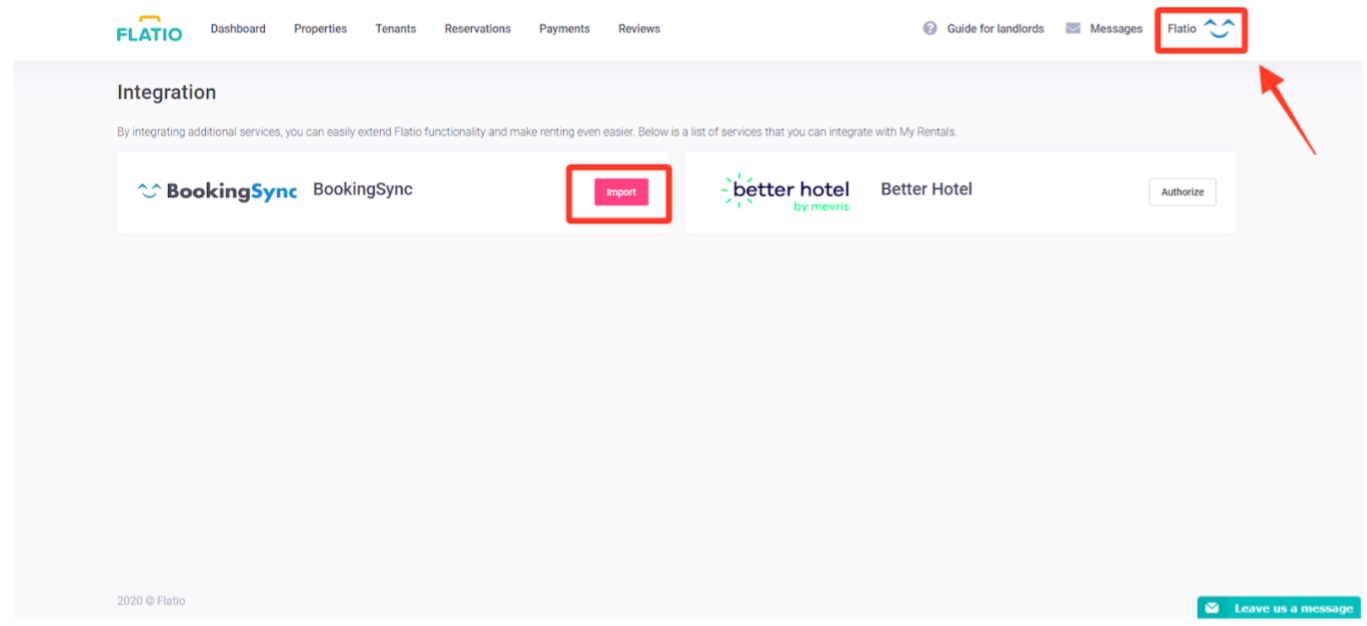1367x626 pixels.
Task: Go to the Properties page
Action: pyautogui.click(x=320, y=29)
